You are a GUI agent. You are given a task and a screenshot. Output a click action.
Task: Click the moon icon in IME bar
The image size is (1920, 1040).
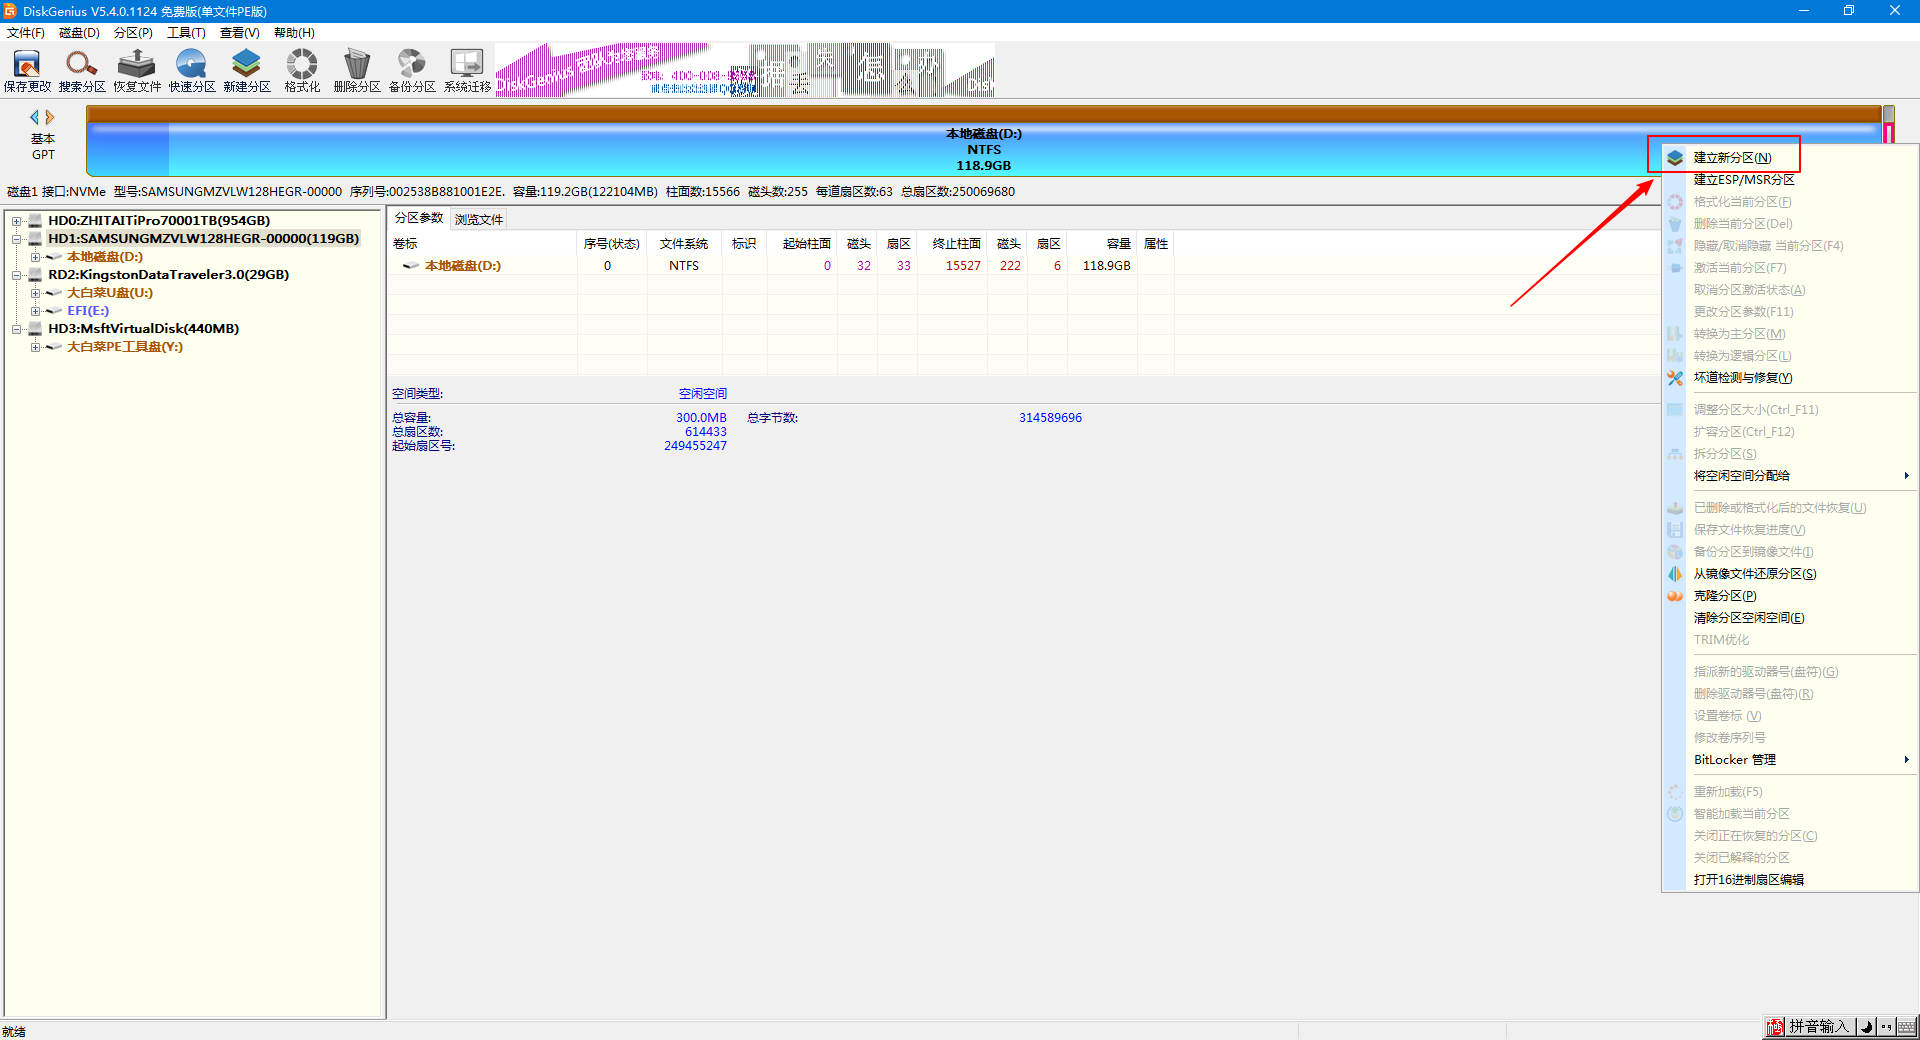tap(1866, 1027)
